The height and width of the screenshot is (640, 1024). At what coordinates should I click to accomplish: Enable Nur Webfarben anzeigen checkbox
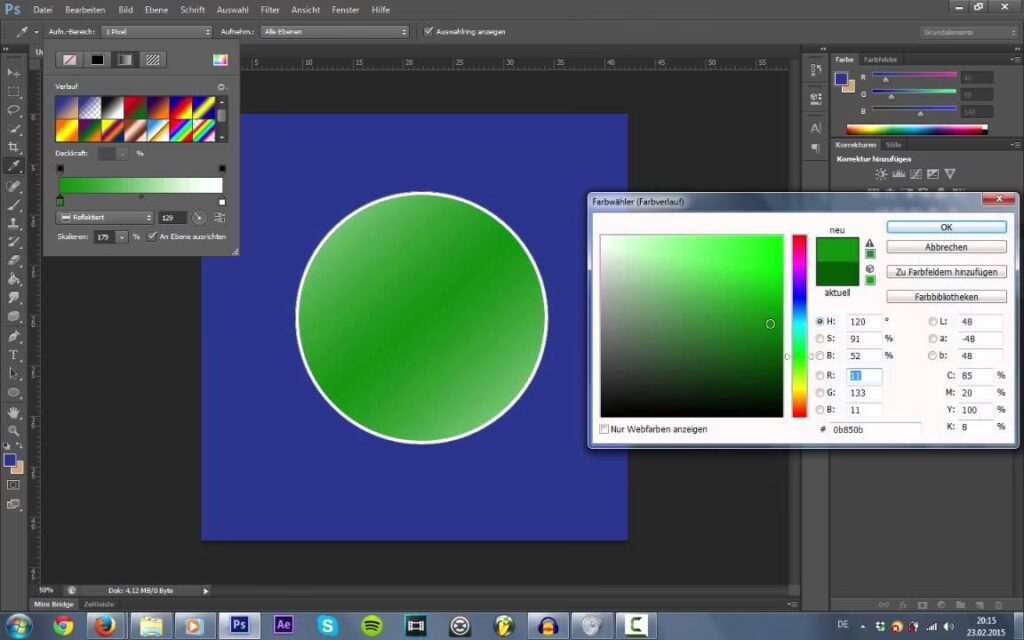(604, 429)
